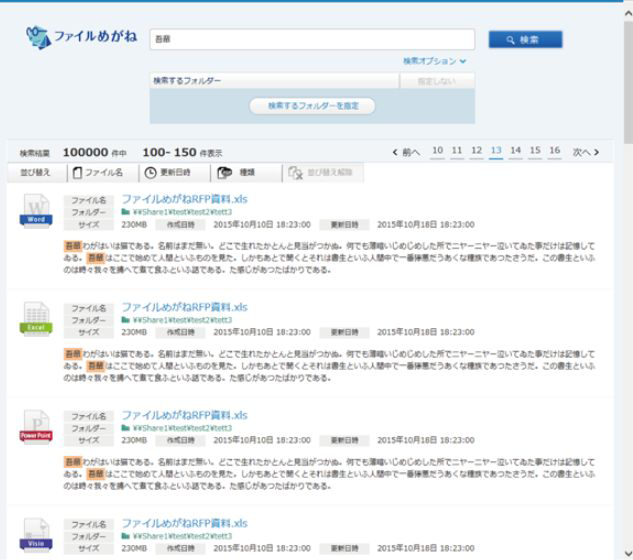Viewport: 633px width, 560px height.
Task: Sort results by 更新日時 clock button
Action: pos(174,173)
